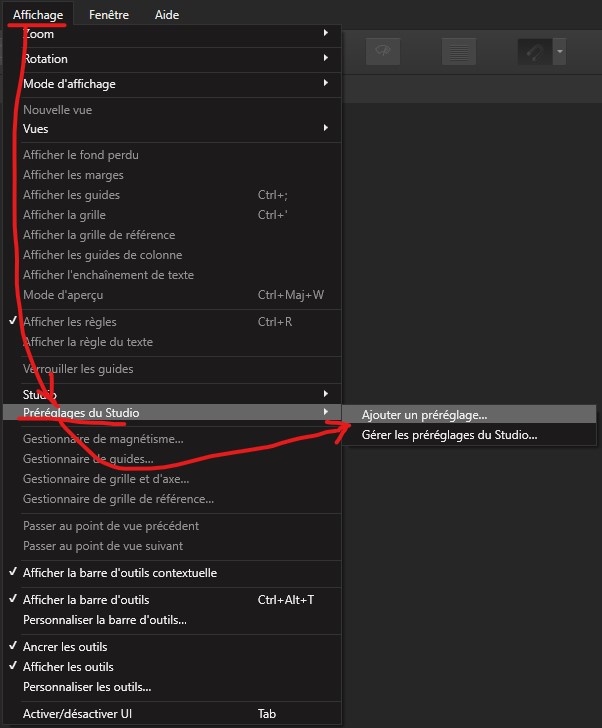The width and height of the screenshot is (602, 728).
Task: Open Personnaliser la barre d'outils...
Action: (173, 620)
